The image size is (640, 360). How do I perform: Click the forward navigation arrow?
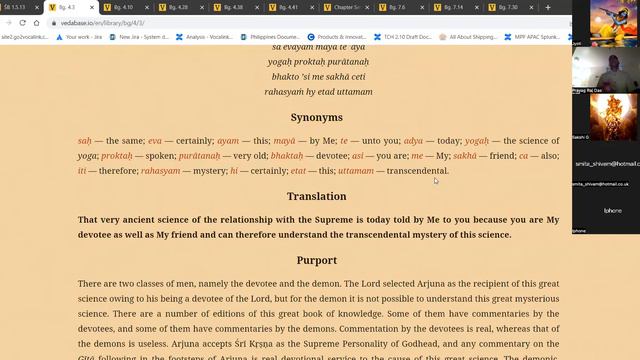coord(9,23)
